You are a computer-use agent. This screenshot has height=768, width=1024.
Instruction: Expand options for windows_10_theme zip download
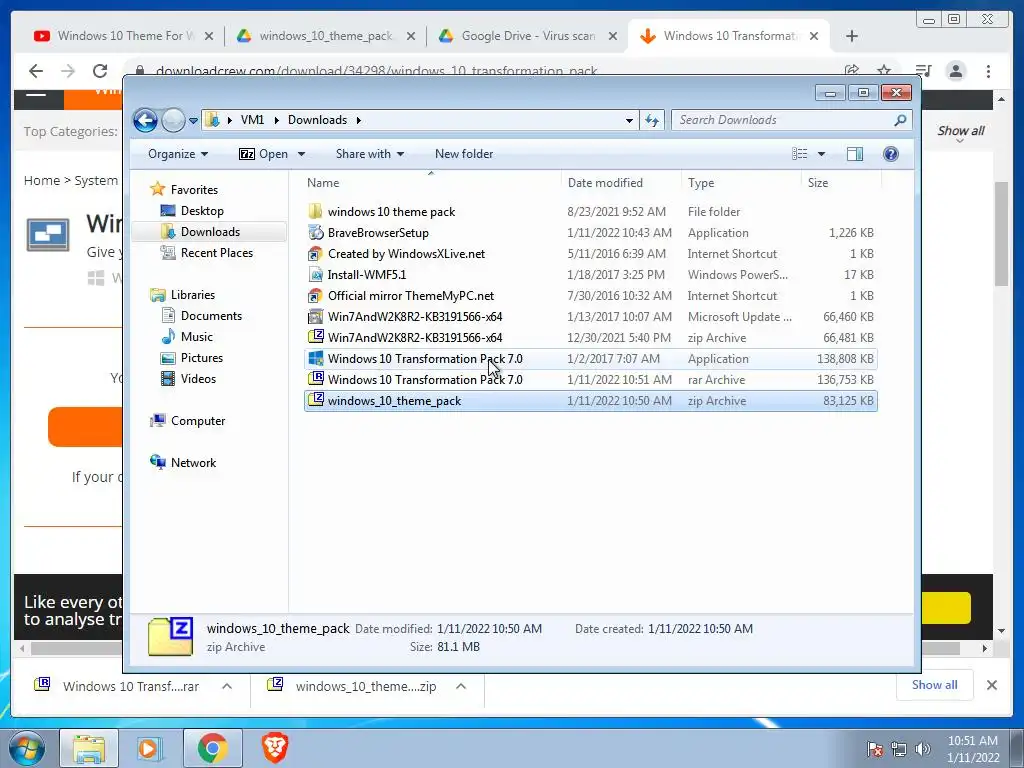(x=461, y=686)
